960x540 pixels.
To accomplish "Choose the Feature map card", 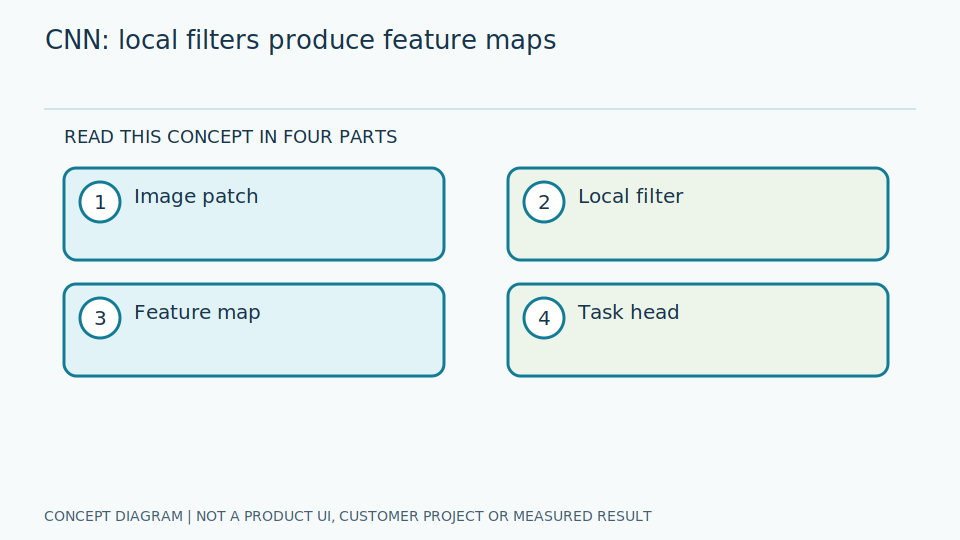I will tap(254, 330).
